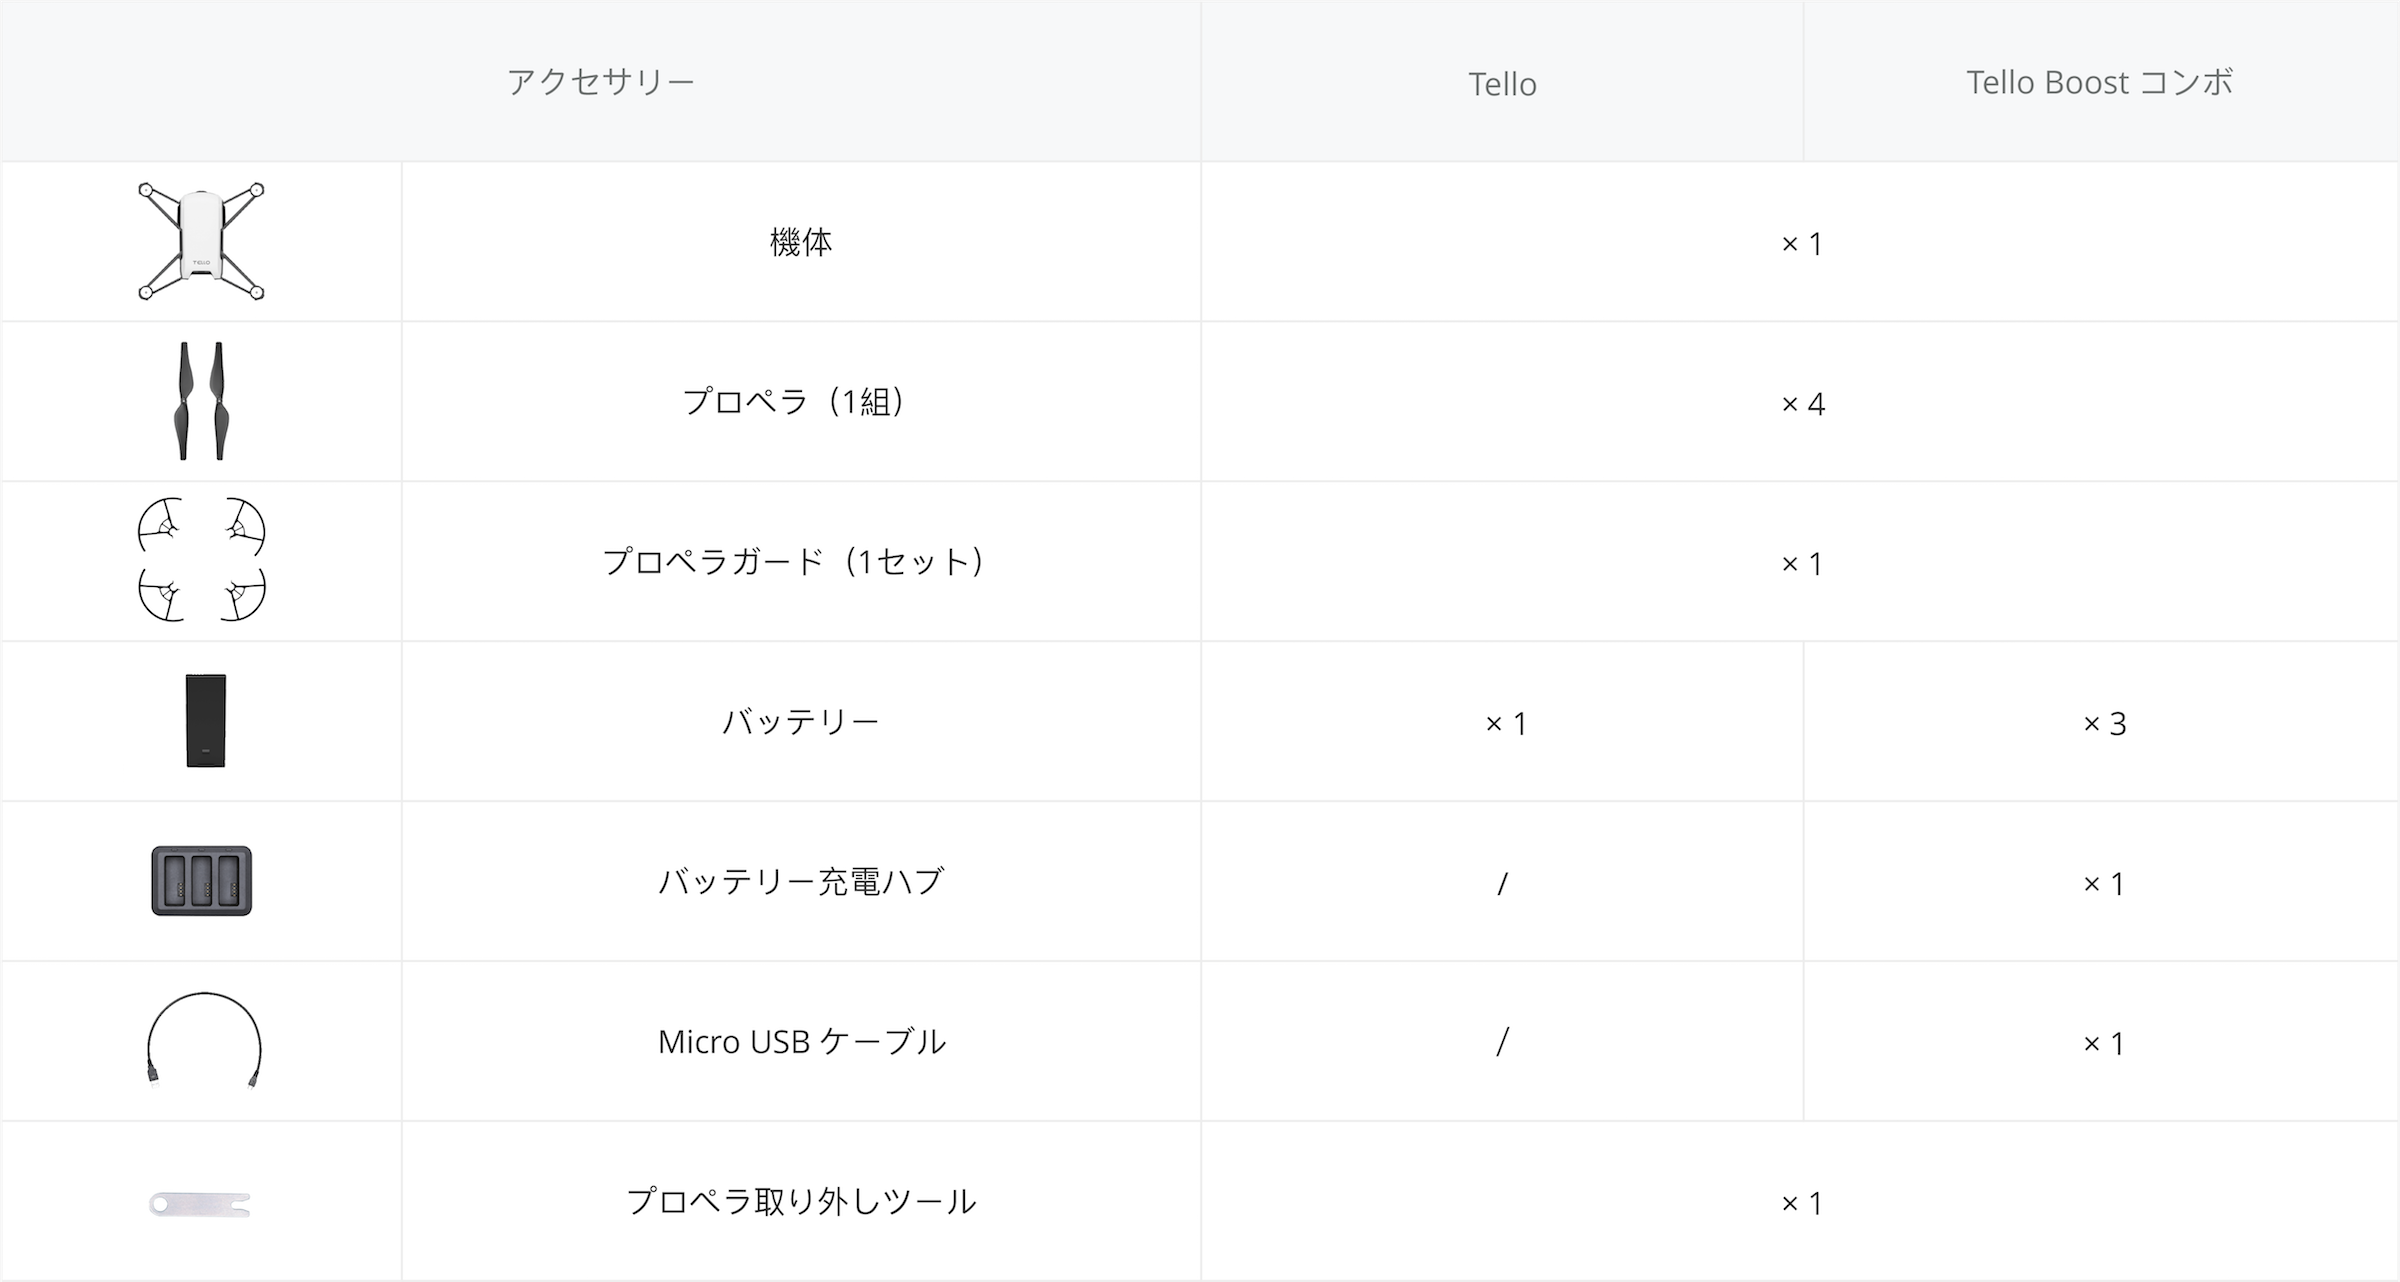Click the battery charging hub image
The image size is (2400, 1282).
[x=202, y=881]
